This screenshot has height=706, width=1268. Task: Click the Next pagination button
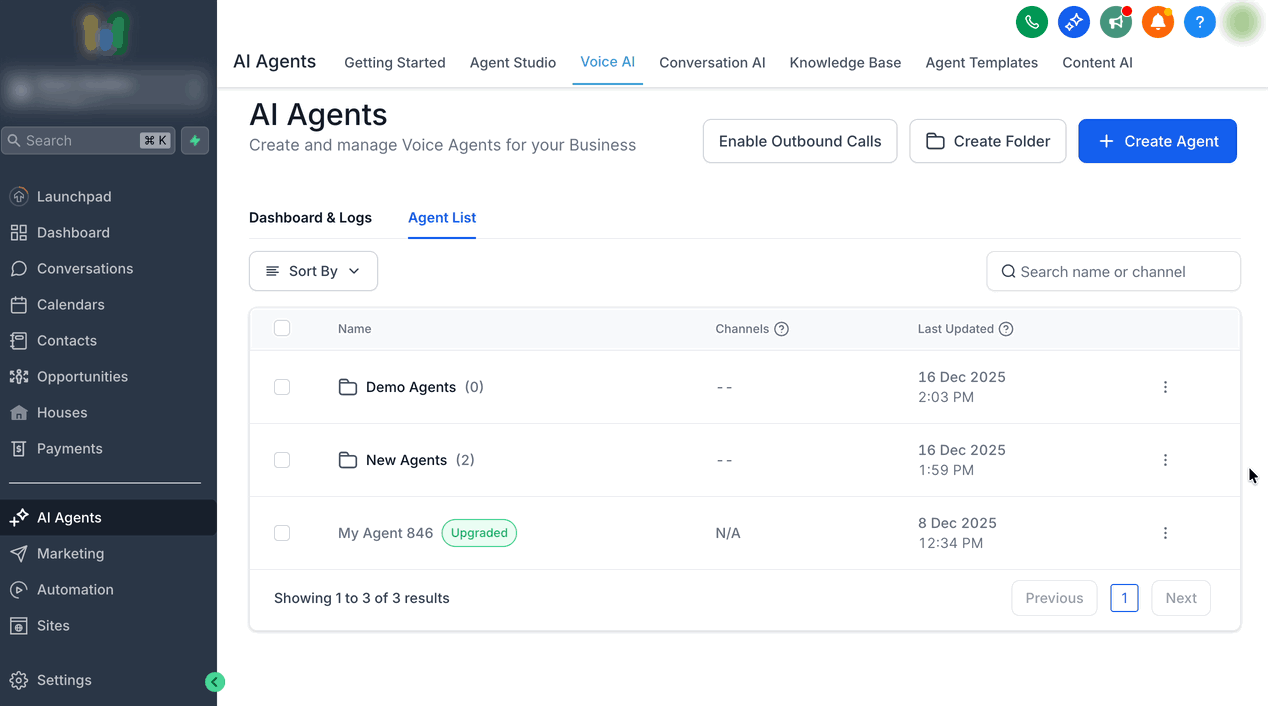1181,598
